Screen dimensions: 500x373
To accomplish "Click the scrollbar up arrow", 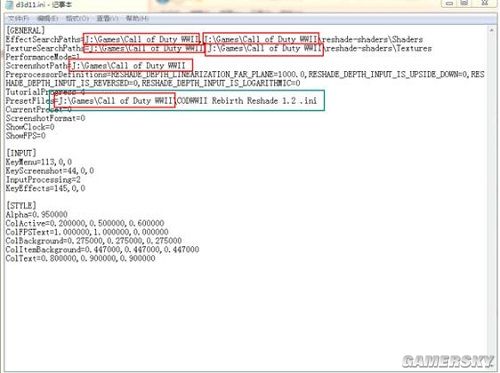I will click(x=491, y=30).
